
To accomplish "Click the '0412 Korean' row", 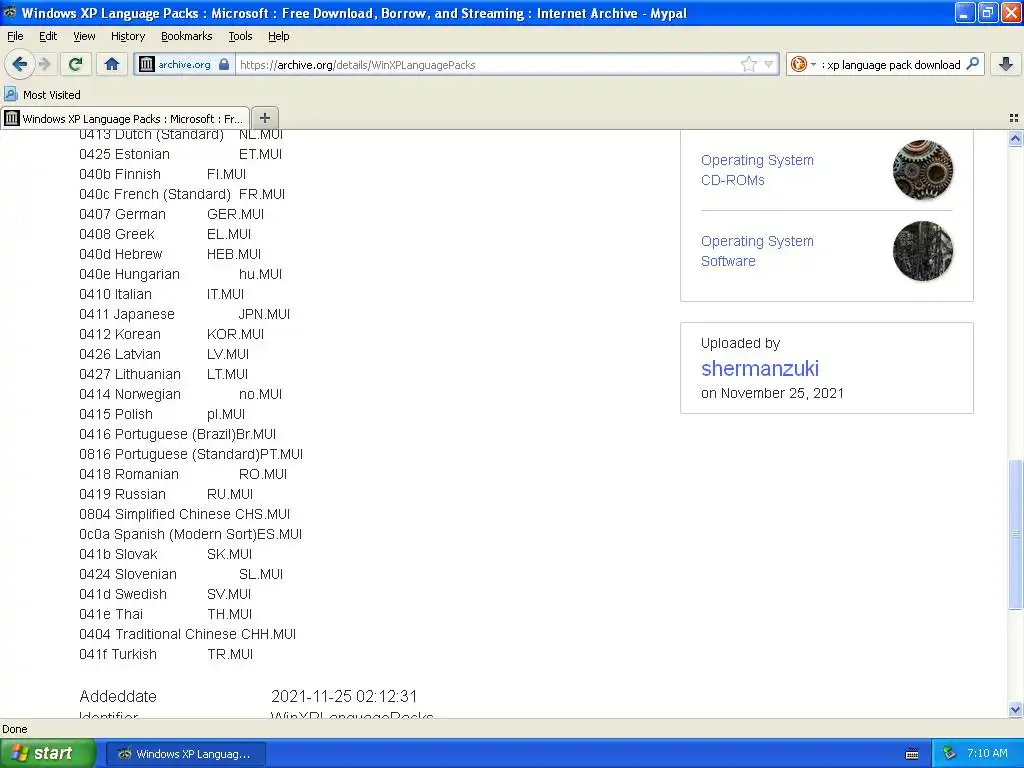I will click(x=171, y=334).
